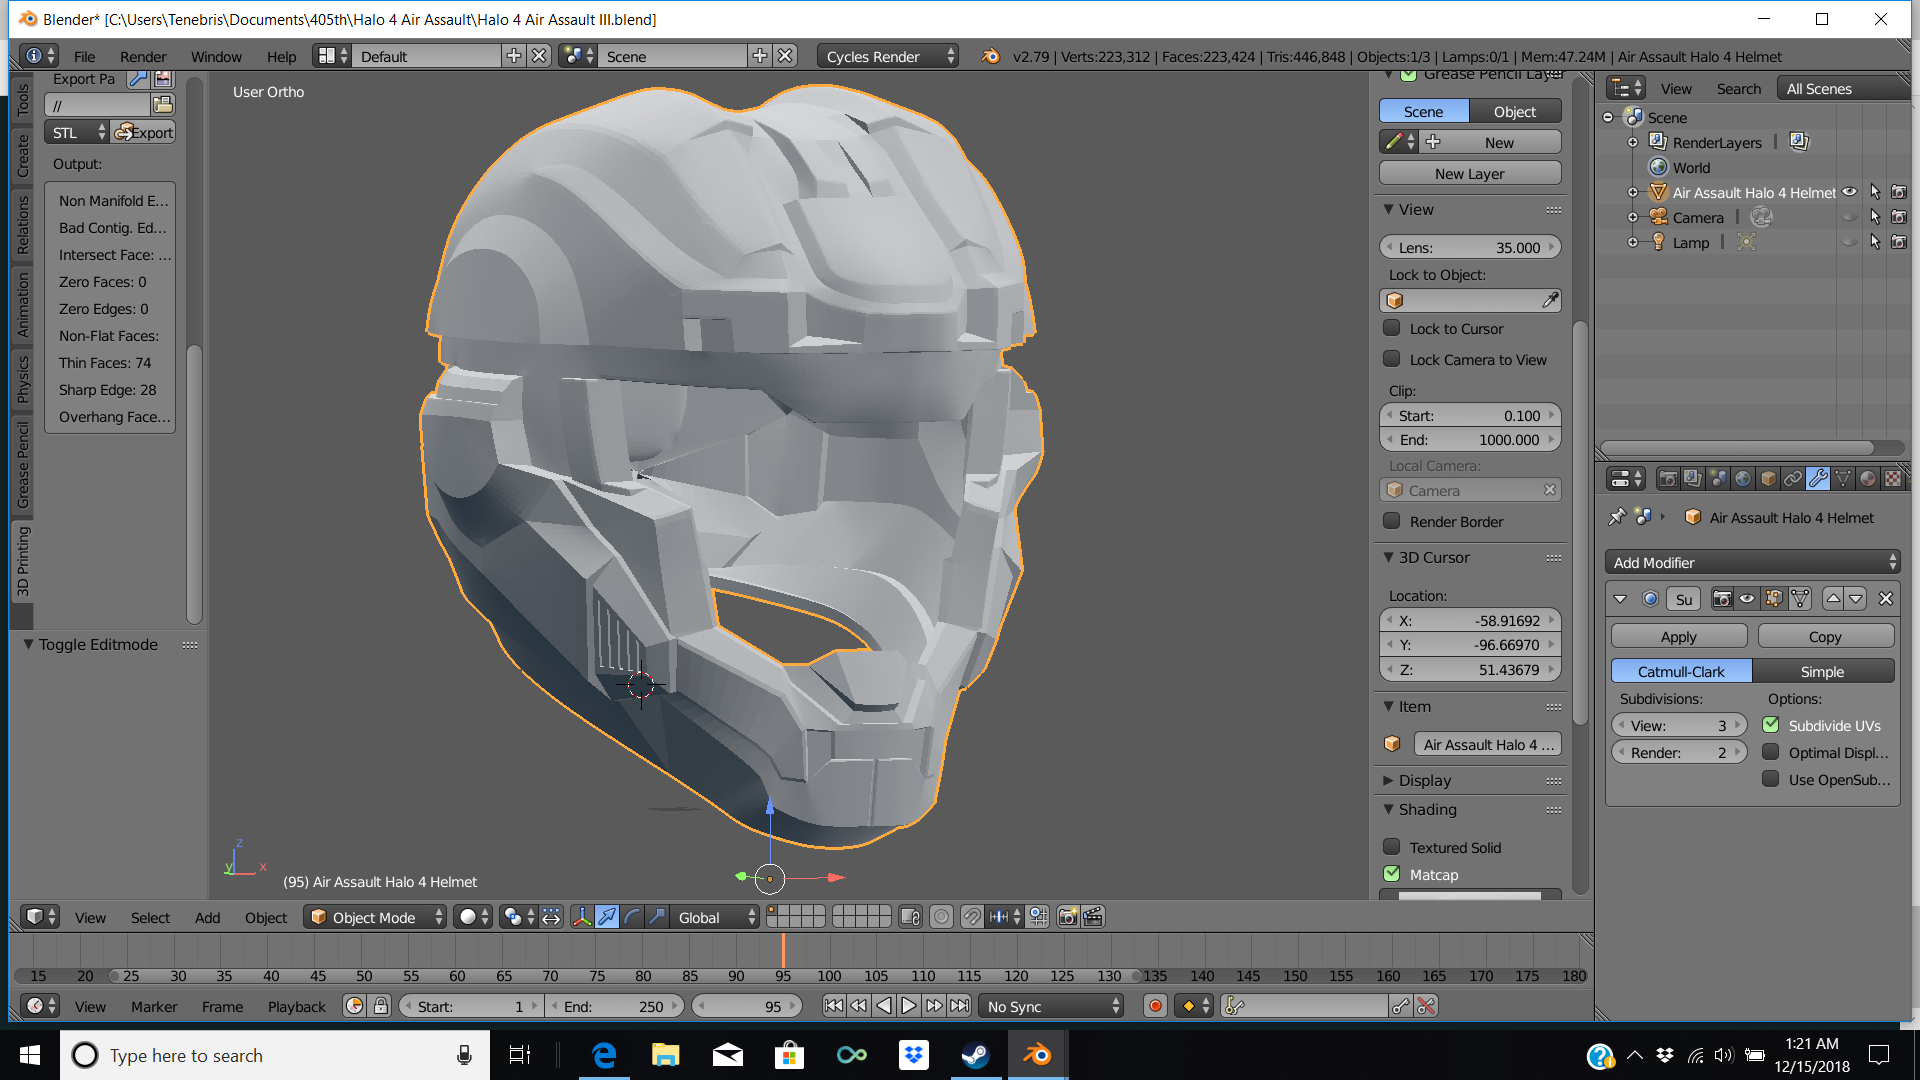Enable Lock Camera to View checkbox

pos(1391,359)
